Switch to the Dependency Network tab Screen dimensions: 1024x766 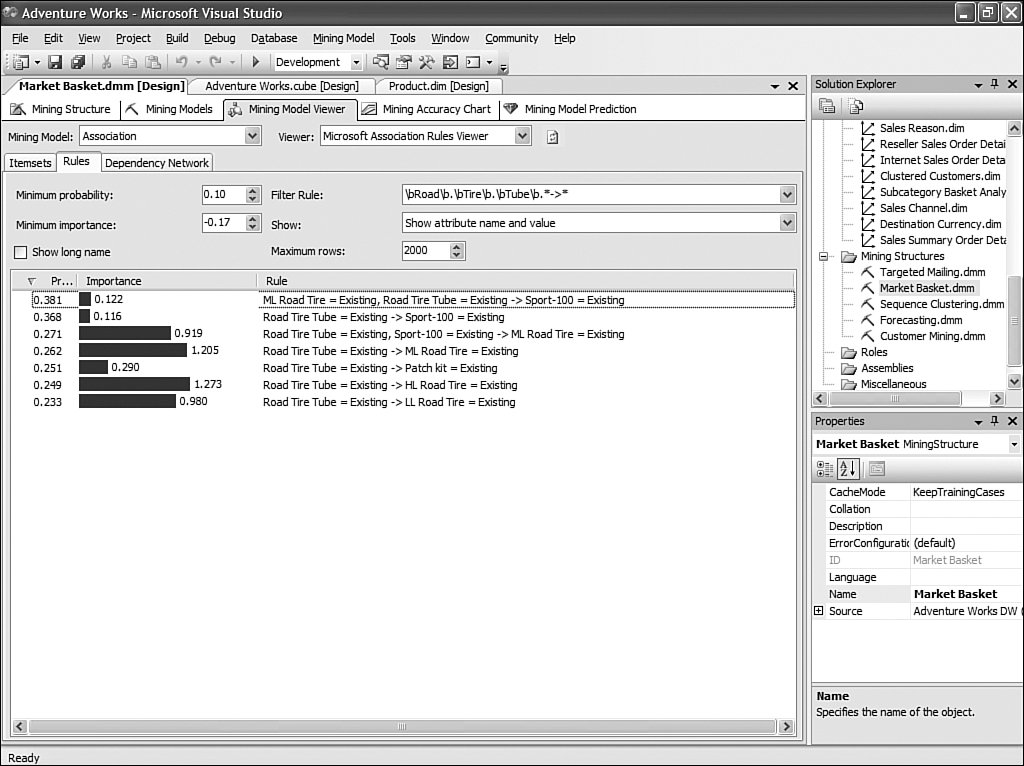(157, 163)
